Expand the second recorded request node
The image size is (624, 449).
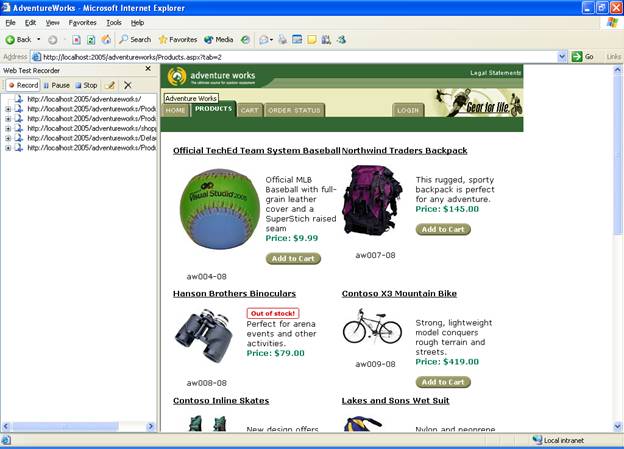pos(8,109)
